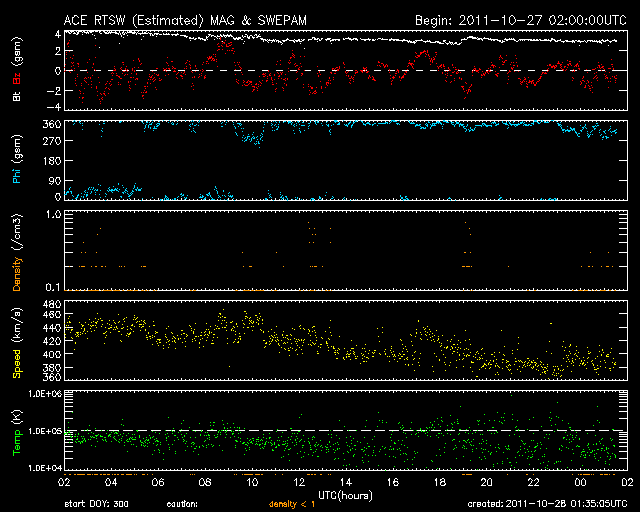The width and height of the screenshot is (640, 512).
Task: Click the Speed (km/s) axis label
Action: (16, 340)
